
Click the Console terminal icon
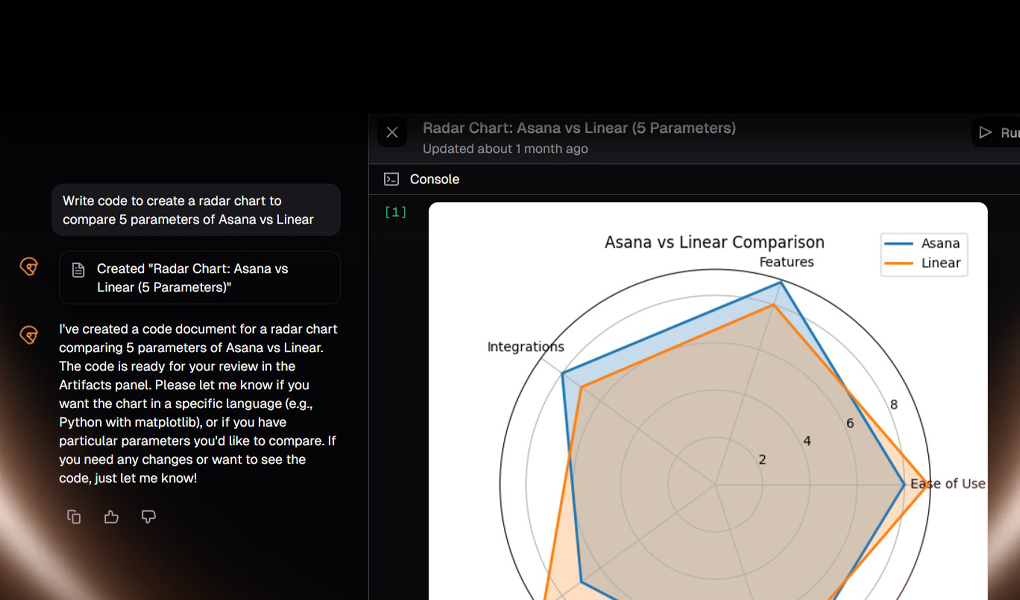click(392, 179)
